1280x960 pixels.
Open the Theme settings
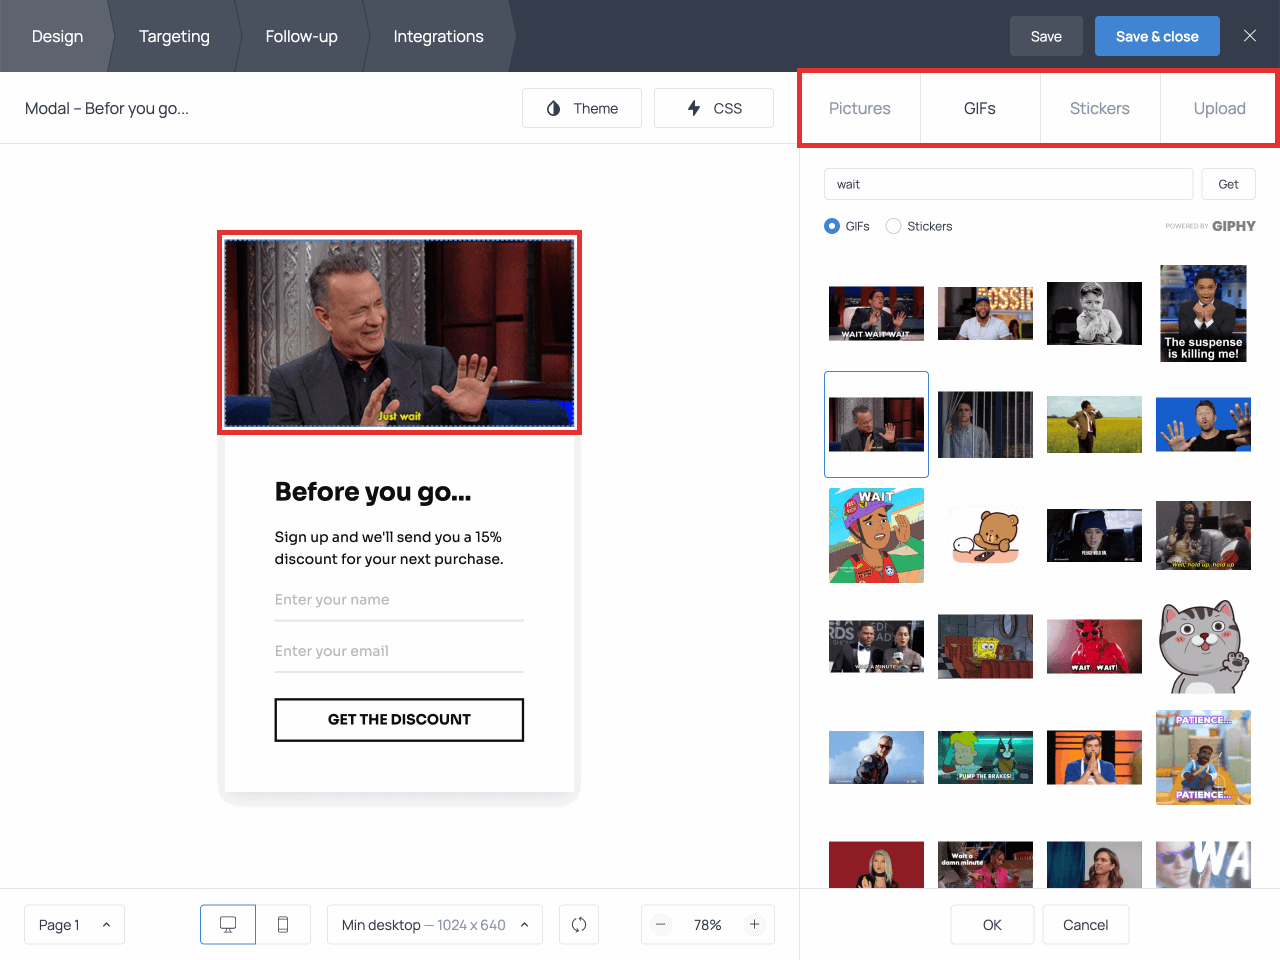pos(582,108)
